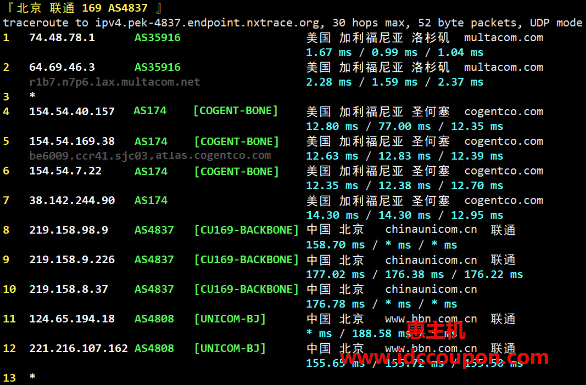Click latency value 12.70 ms
Viewport: 586px width, 385px height.
(477, 185)
